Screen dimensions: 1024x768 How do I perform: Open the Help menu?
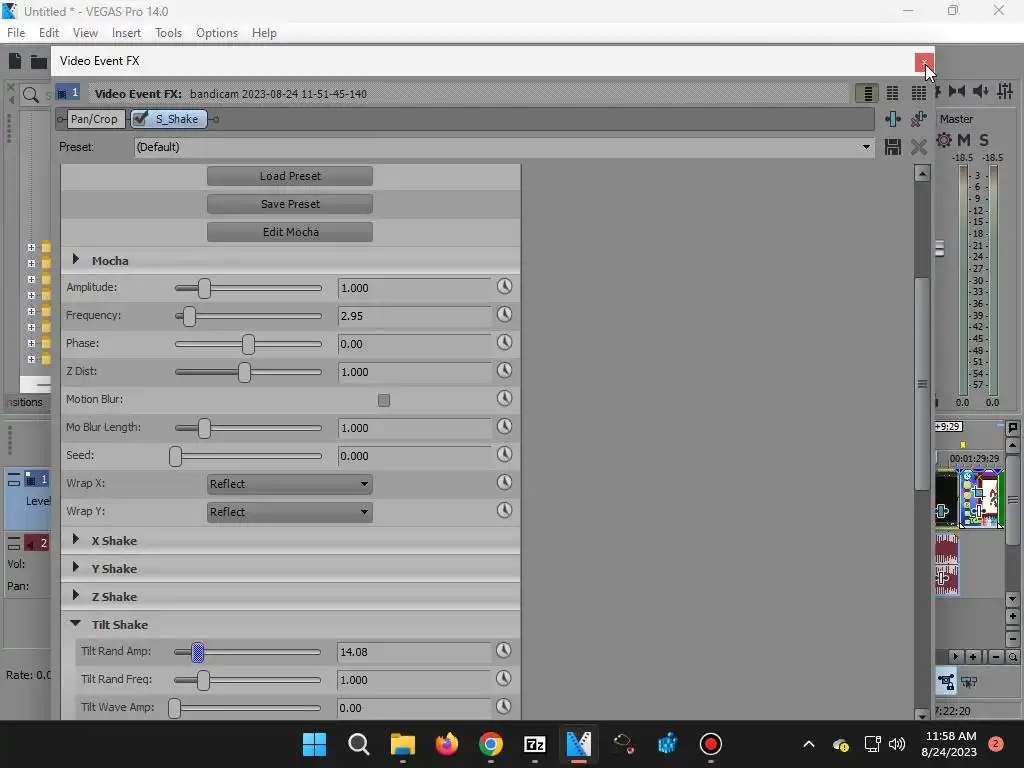tap(264, 33)
